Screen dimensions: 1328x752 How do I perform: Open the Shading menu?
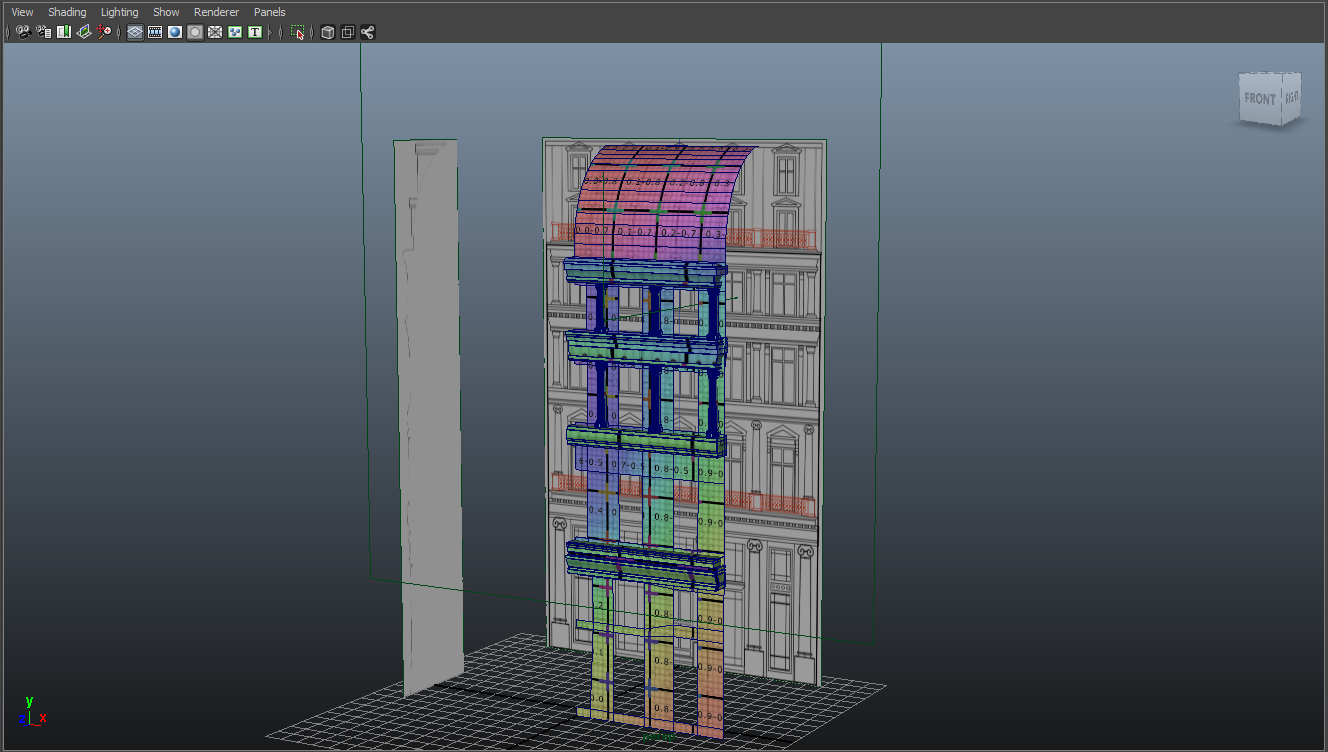[x=67, y=12]
